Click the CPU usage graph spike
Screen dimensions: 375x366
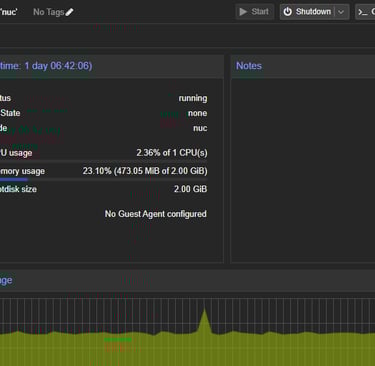204,321
